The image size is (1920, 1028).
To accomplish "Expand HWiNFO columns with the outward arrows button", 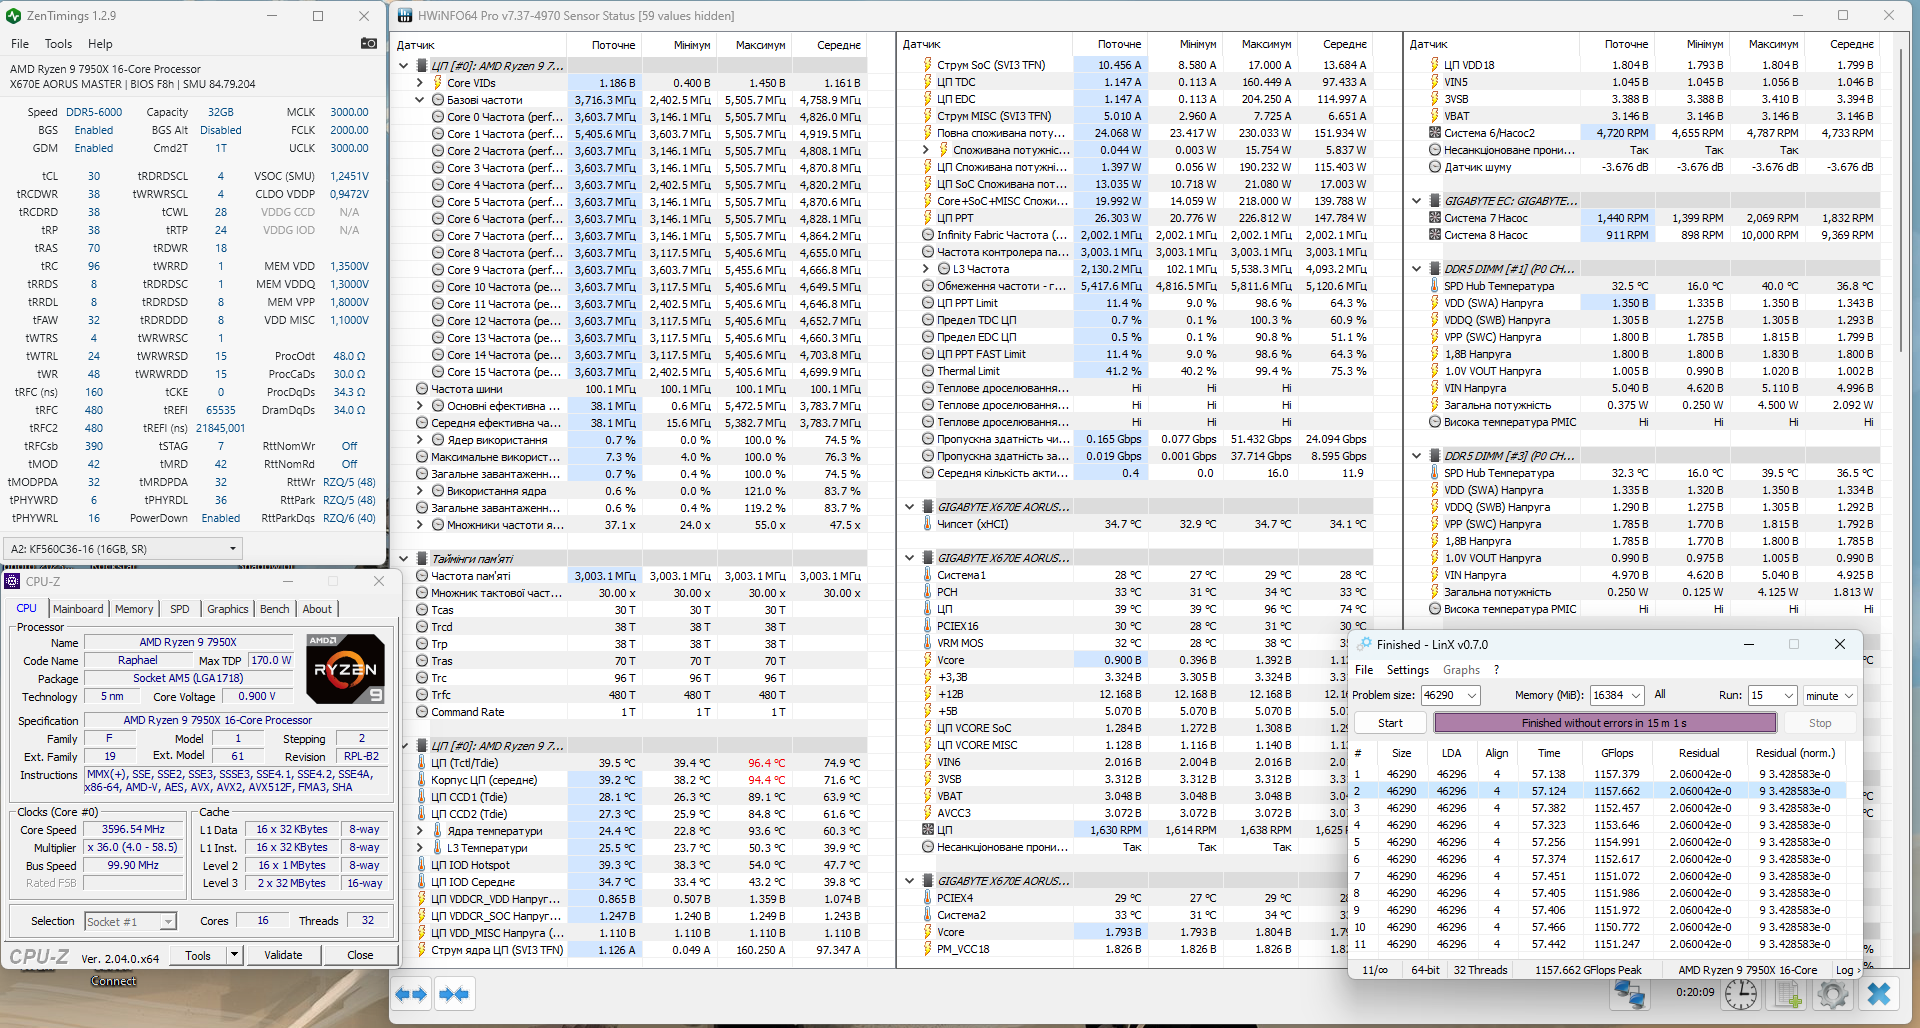I will (x=411, y=994).
